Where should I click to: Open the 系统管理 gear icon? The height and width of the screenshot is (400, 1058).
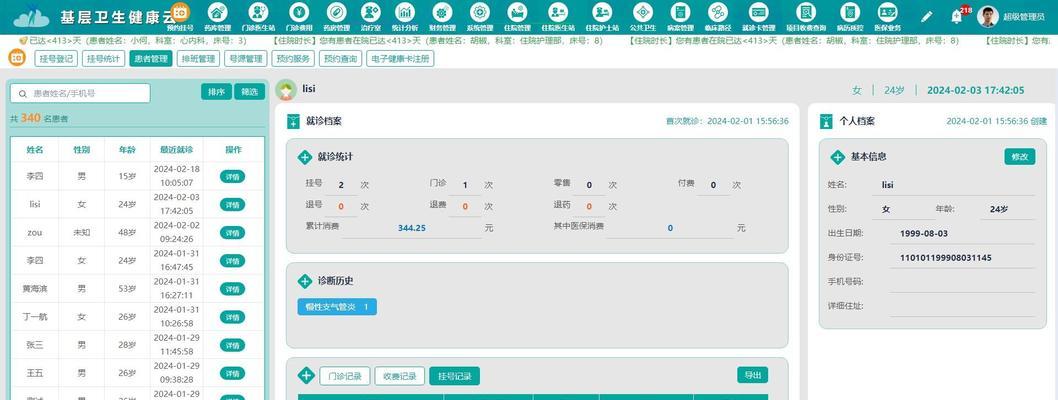coord(479,14)
